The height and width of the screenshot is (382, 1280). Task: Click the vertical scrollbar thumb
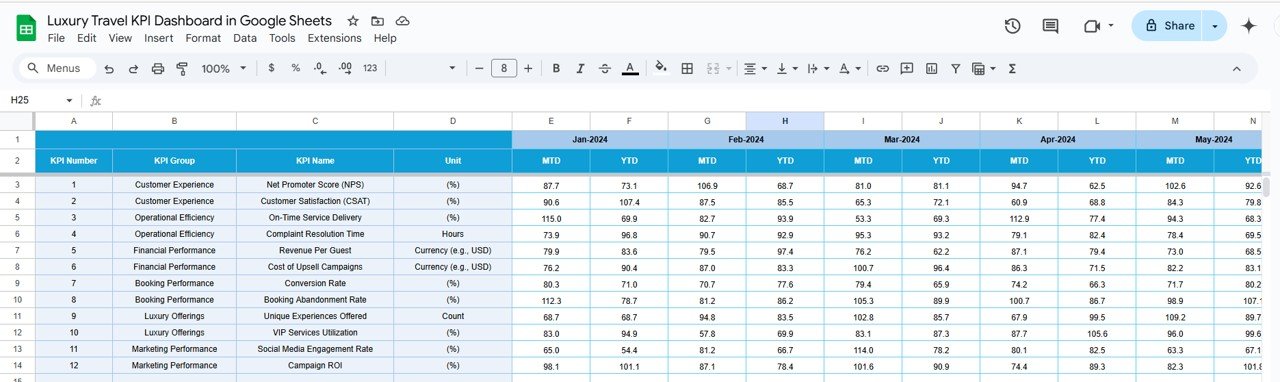[x=1267, y=188]
